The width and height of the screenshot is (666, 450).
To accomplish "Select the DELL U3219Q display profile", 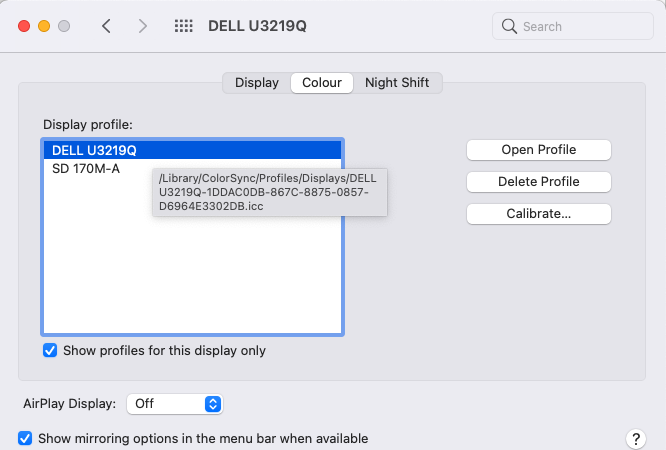I will pyautogui.click(x=94, y=150).
